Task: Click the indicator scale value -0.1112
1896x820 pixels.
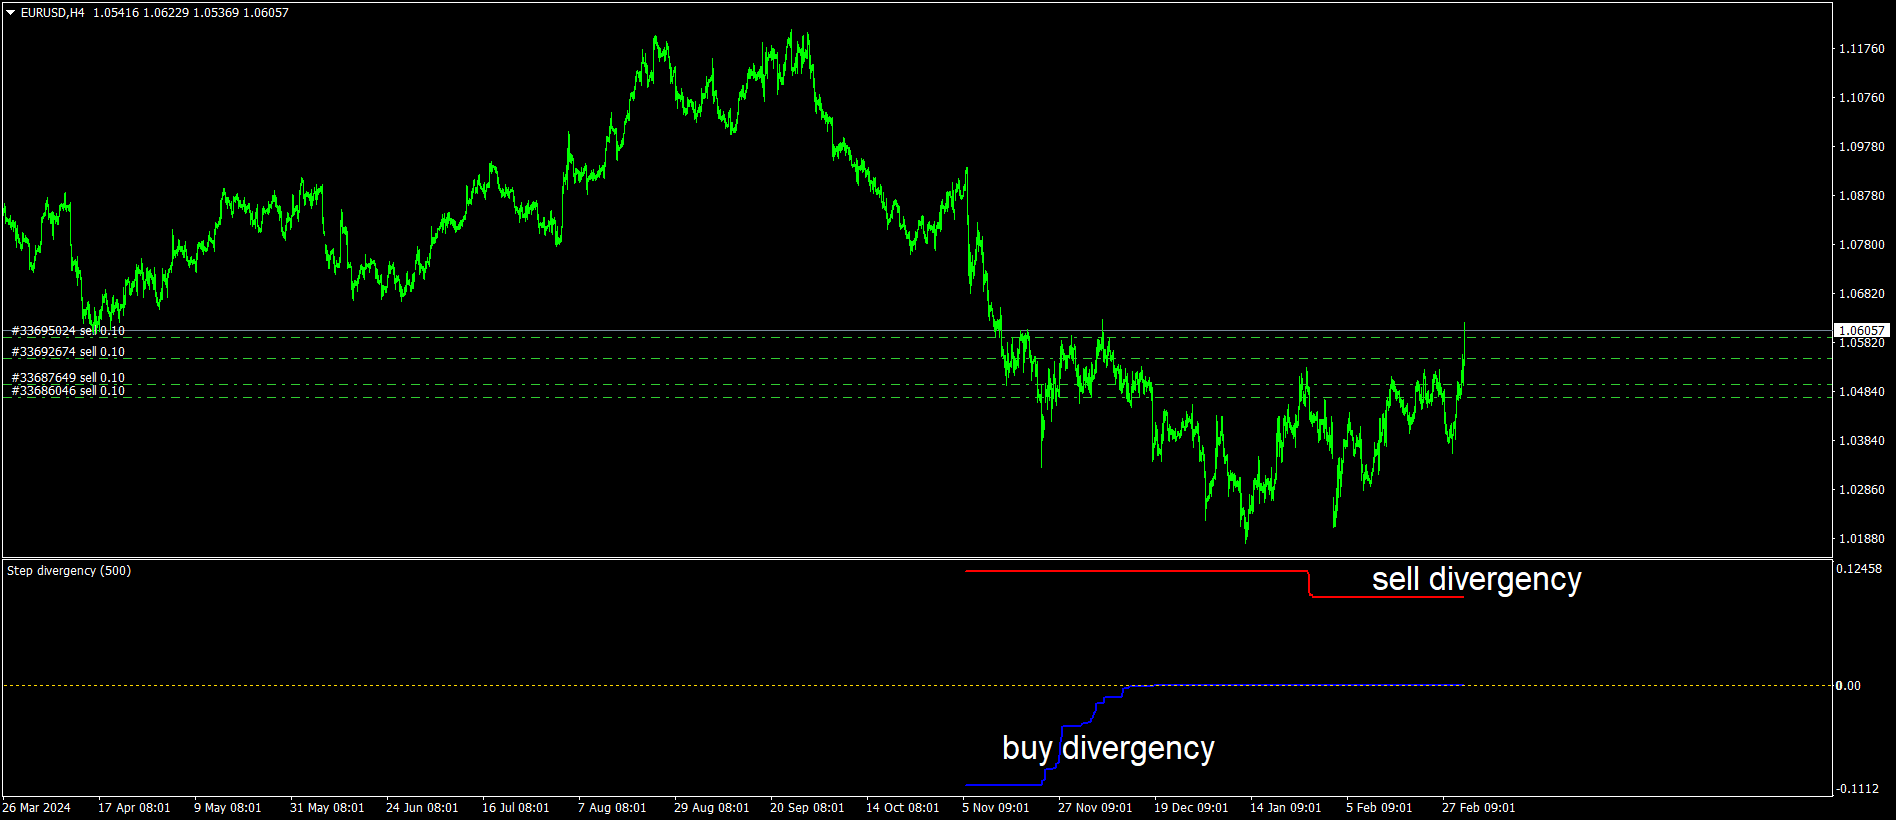Action: (1858, 789)
